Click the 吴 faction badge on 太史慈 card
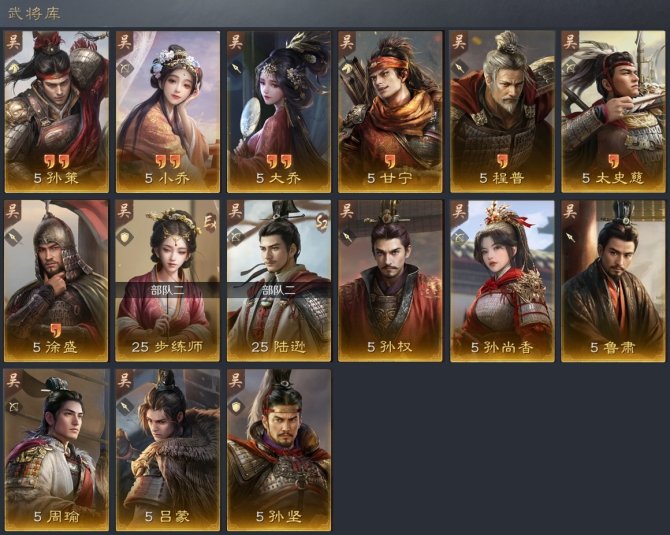 pyautogui.click(x=570, y=42)
